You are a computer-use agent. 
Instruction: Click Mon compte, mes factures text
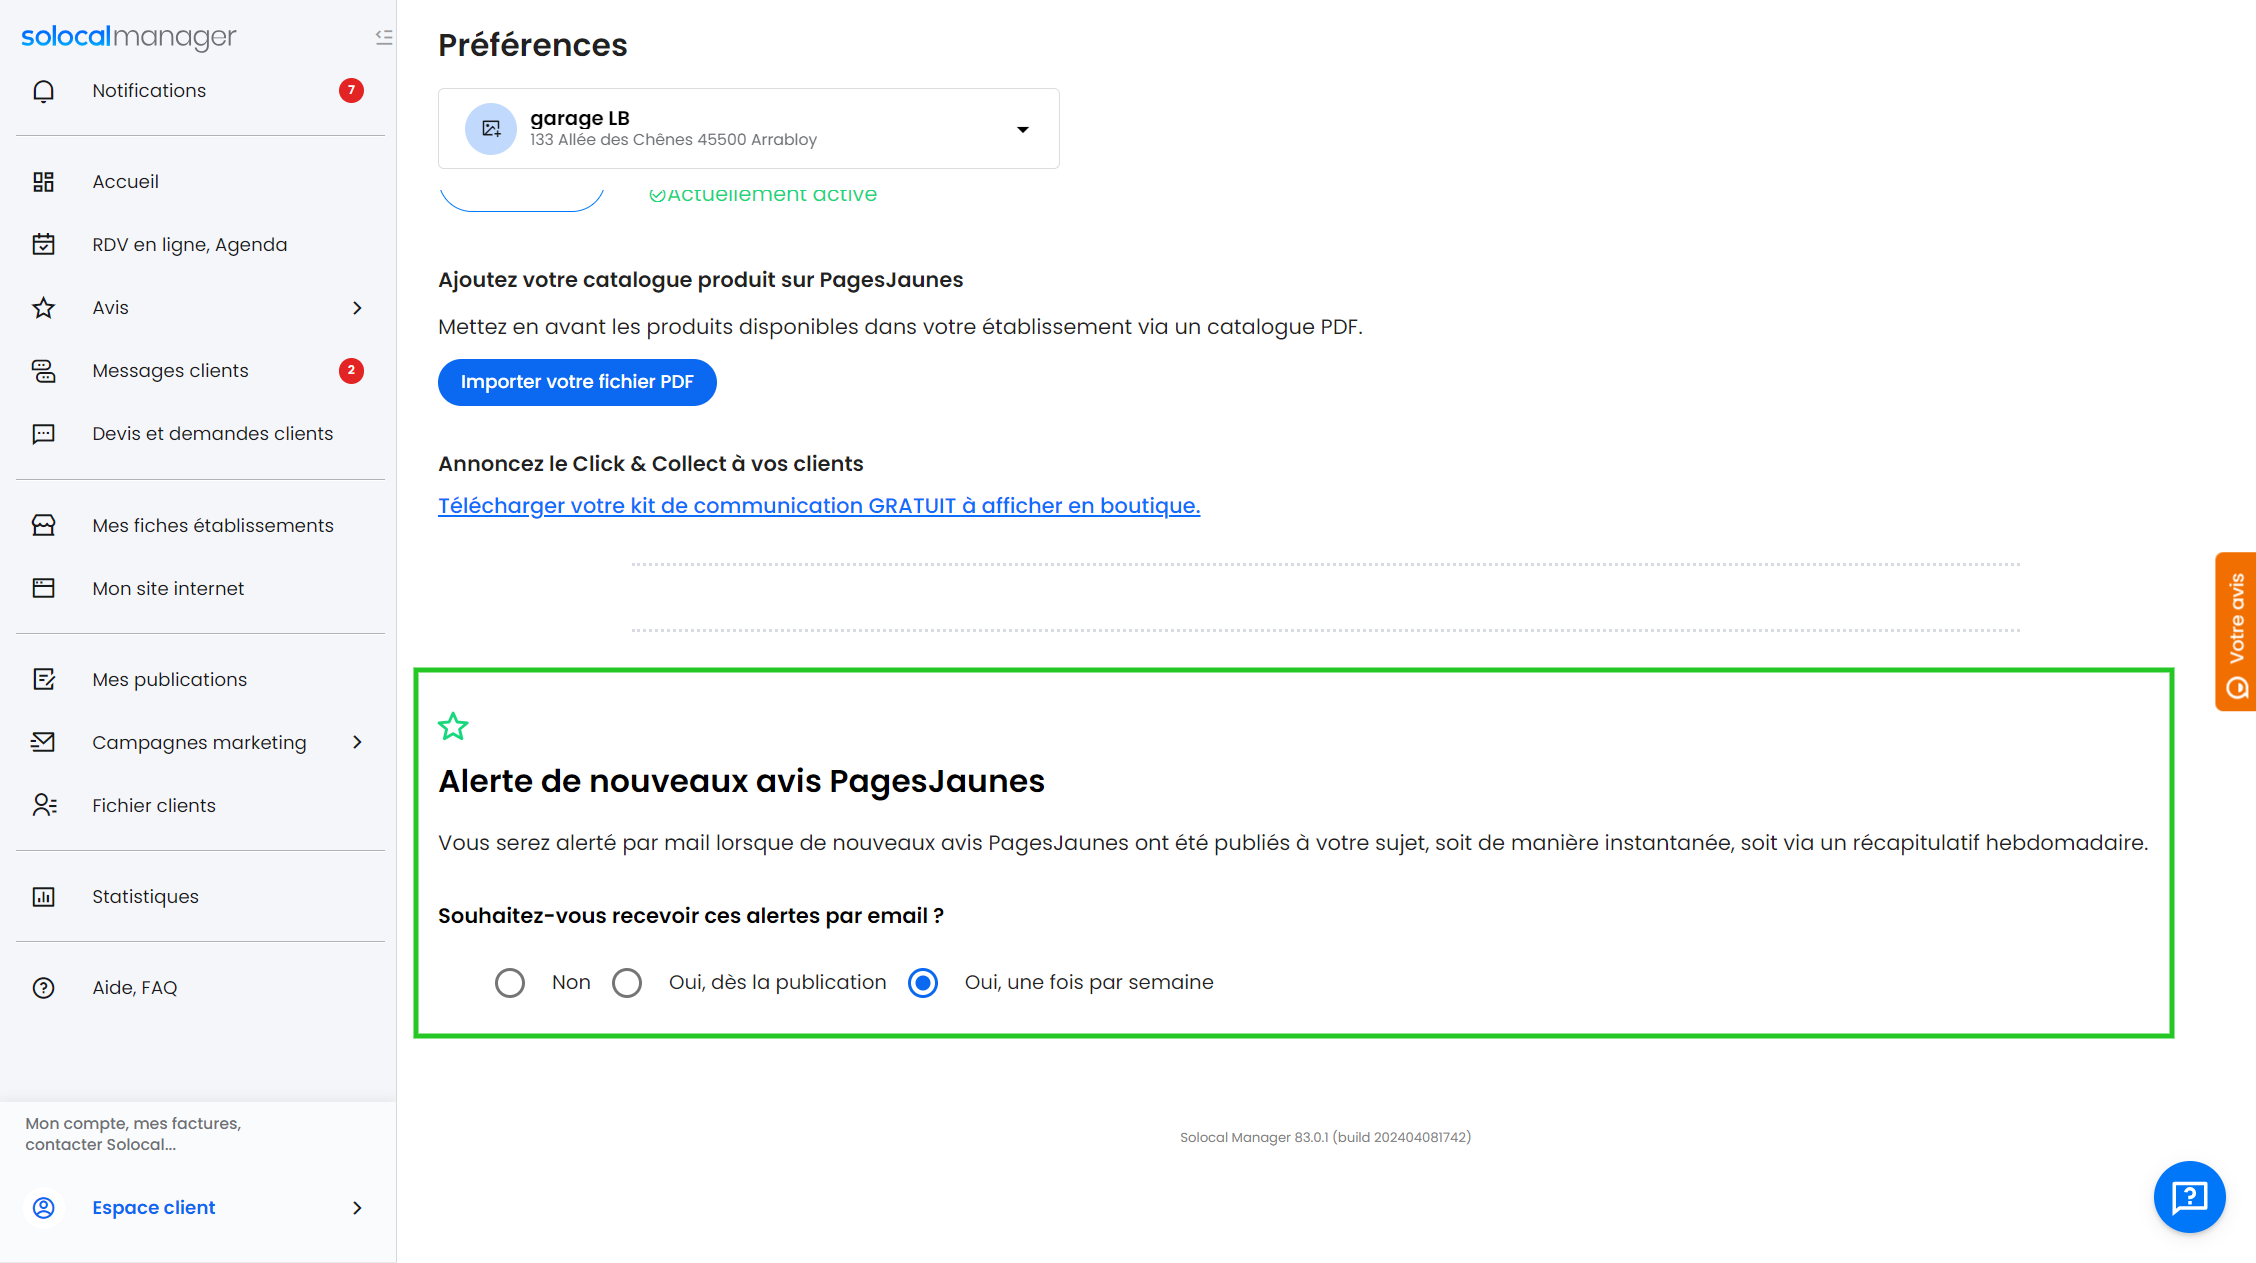coord(133,1134)
